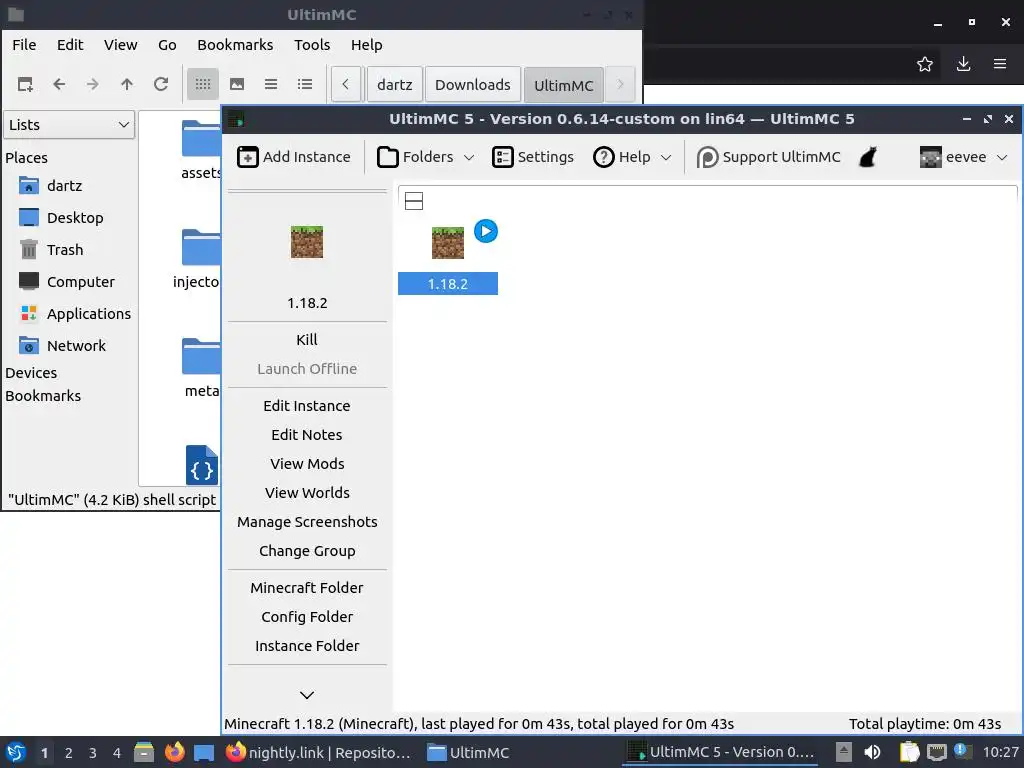Click Edit Instance
This screenshot has width=1024, height=768.
tap(307, 406)
